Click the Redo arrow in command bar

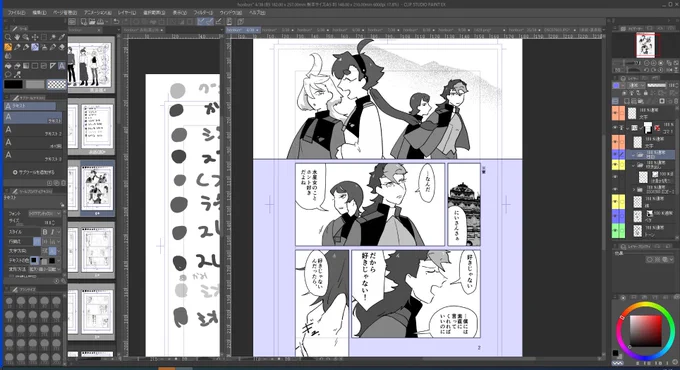click(x=125, y=21)
